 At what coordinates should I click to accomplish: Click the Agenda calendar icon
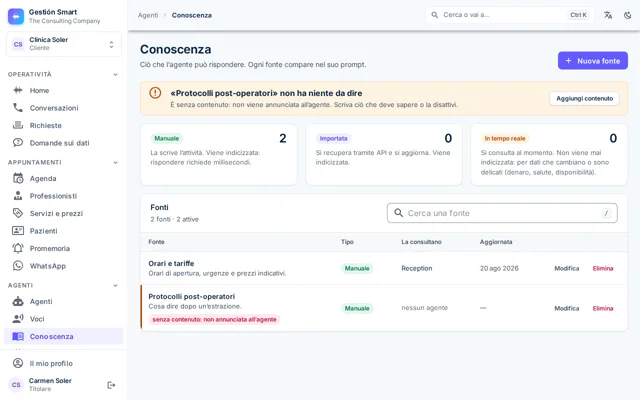18,178
